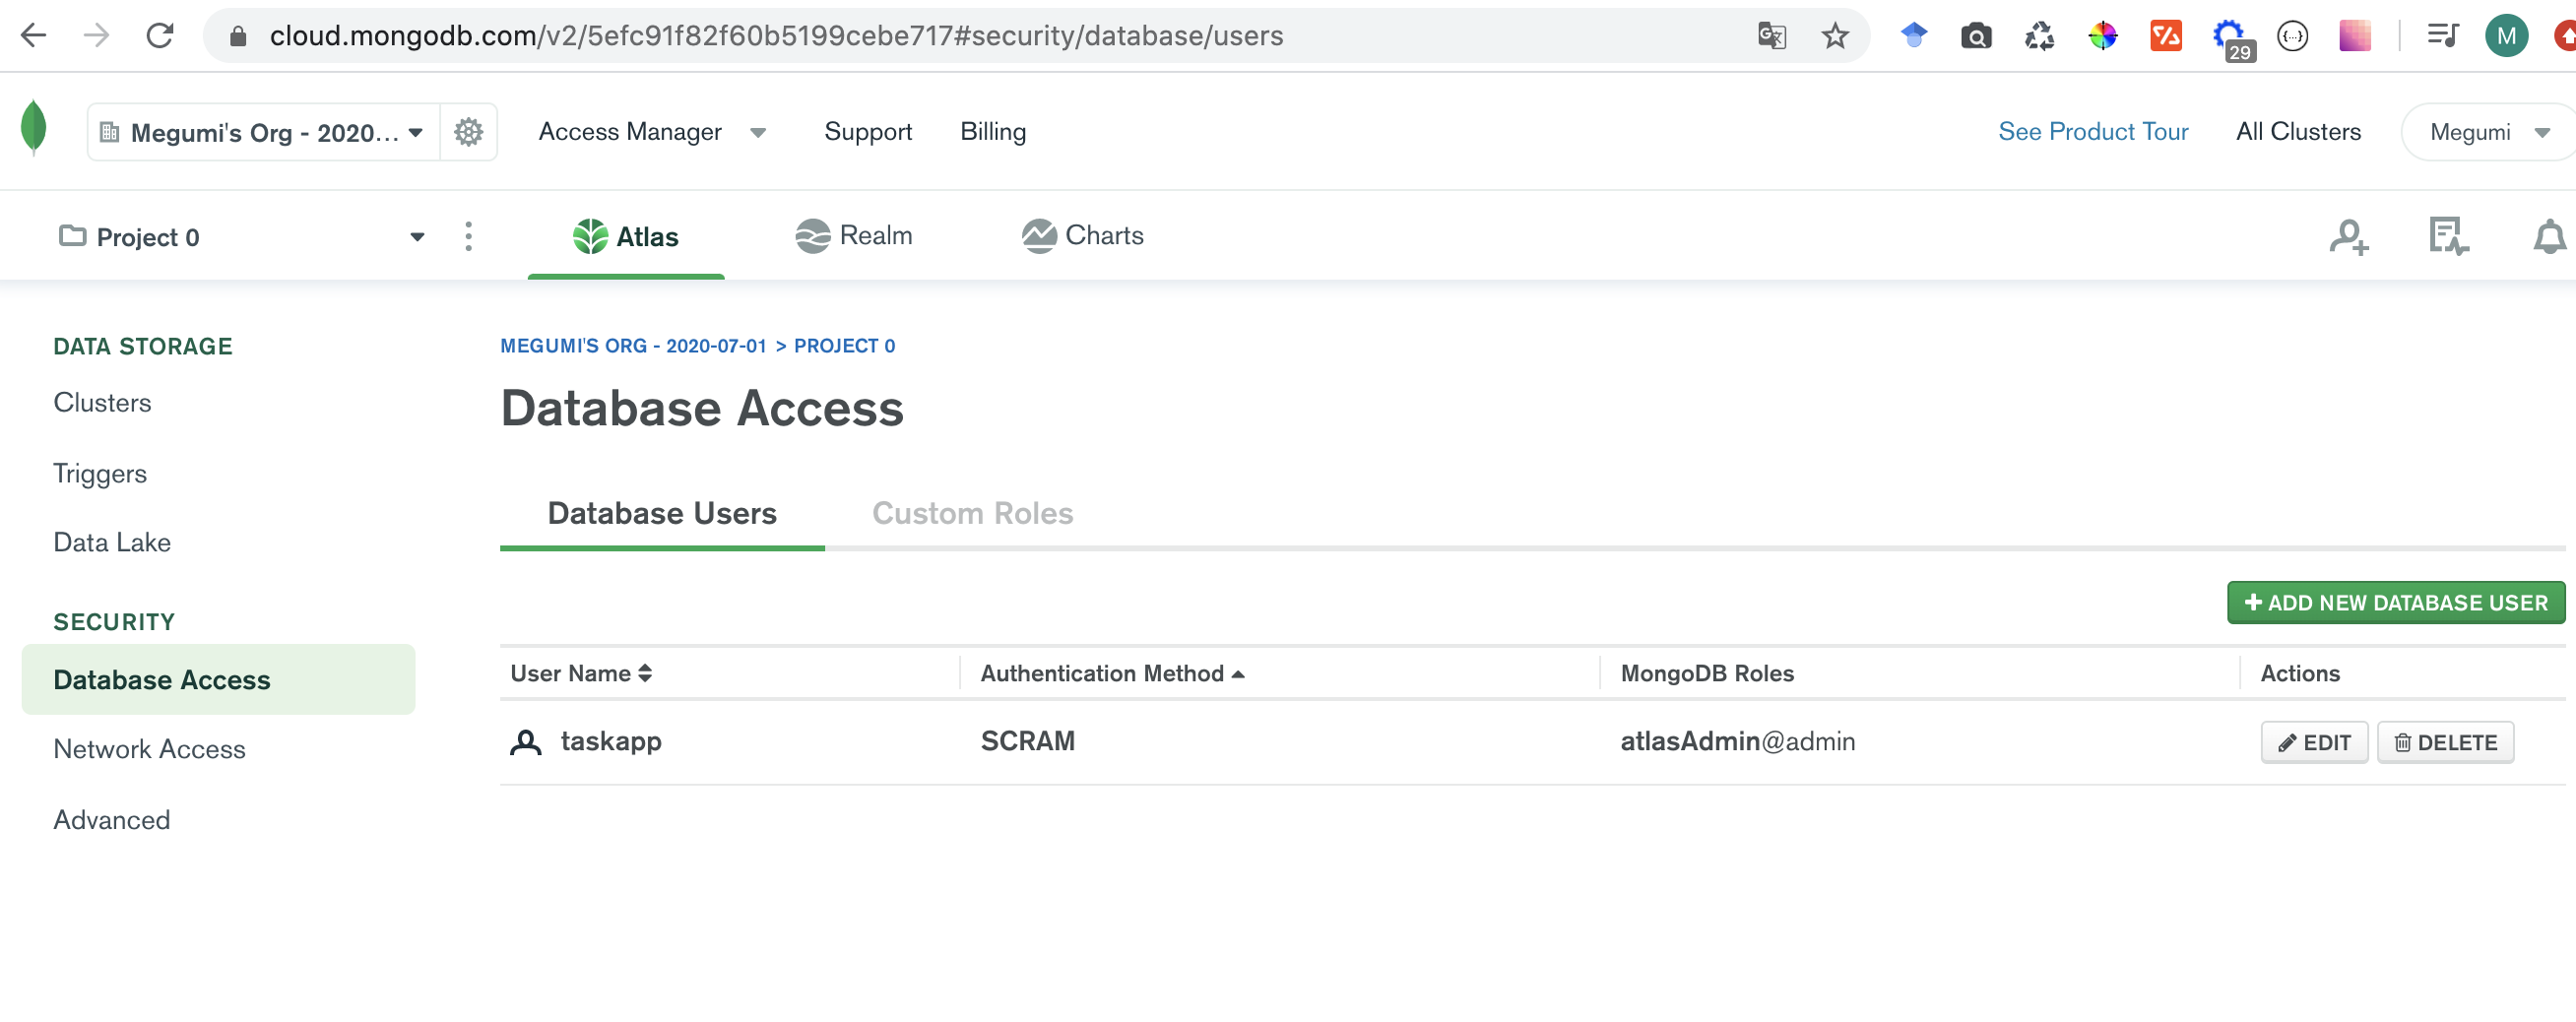Open Advanced in the sidebar
Screen dimensions: 2576x1022
point(112,820)
